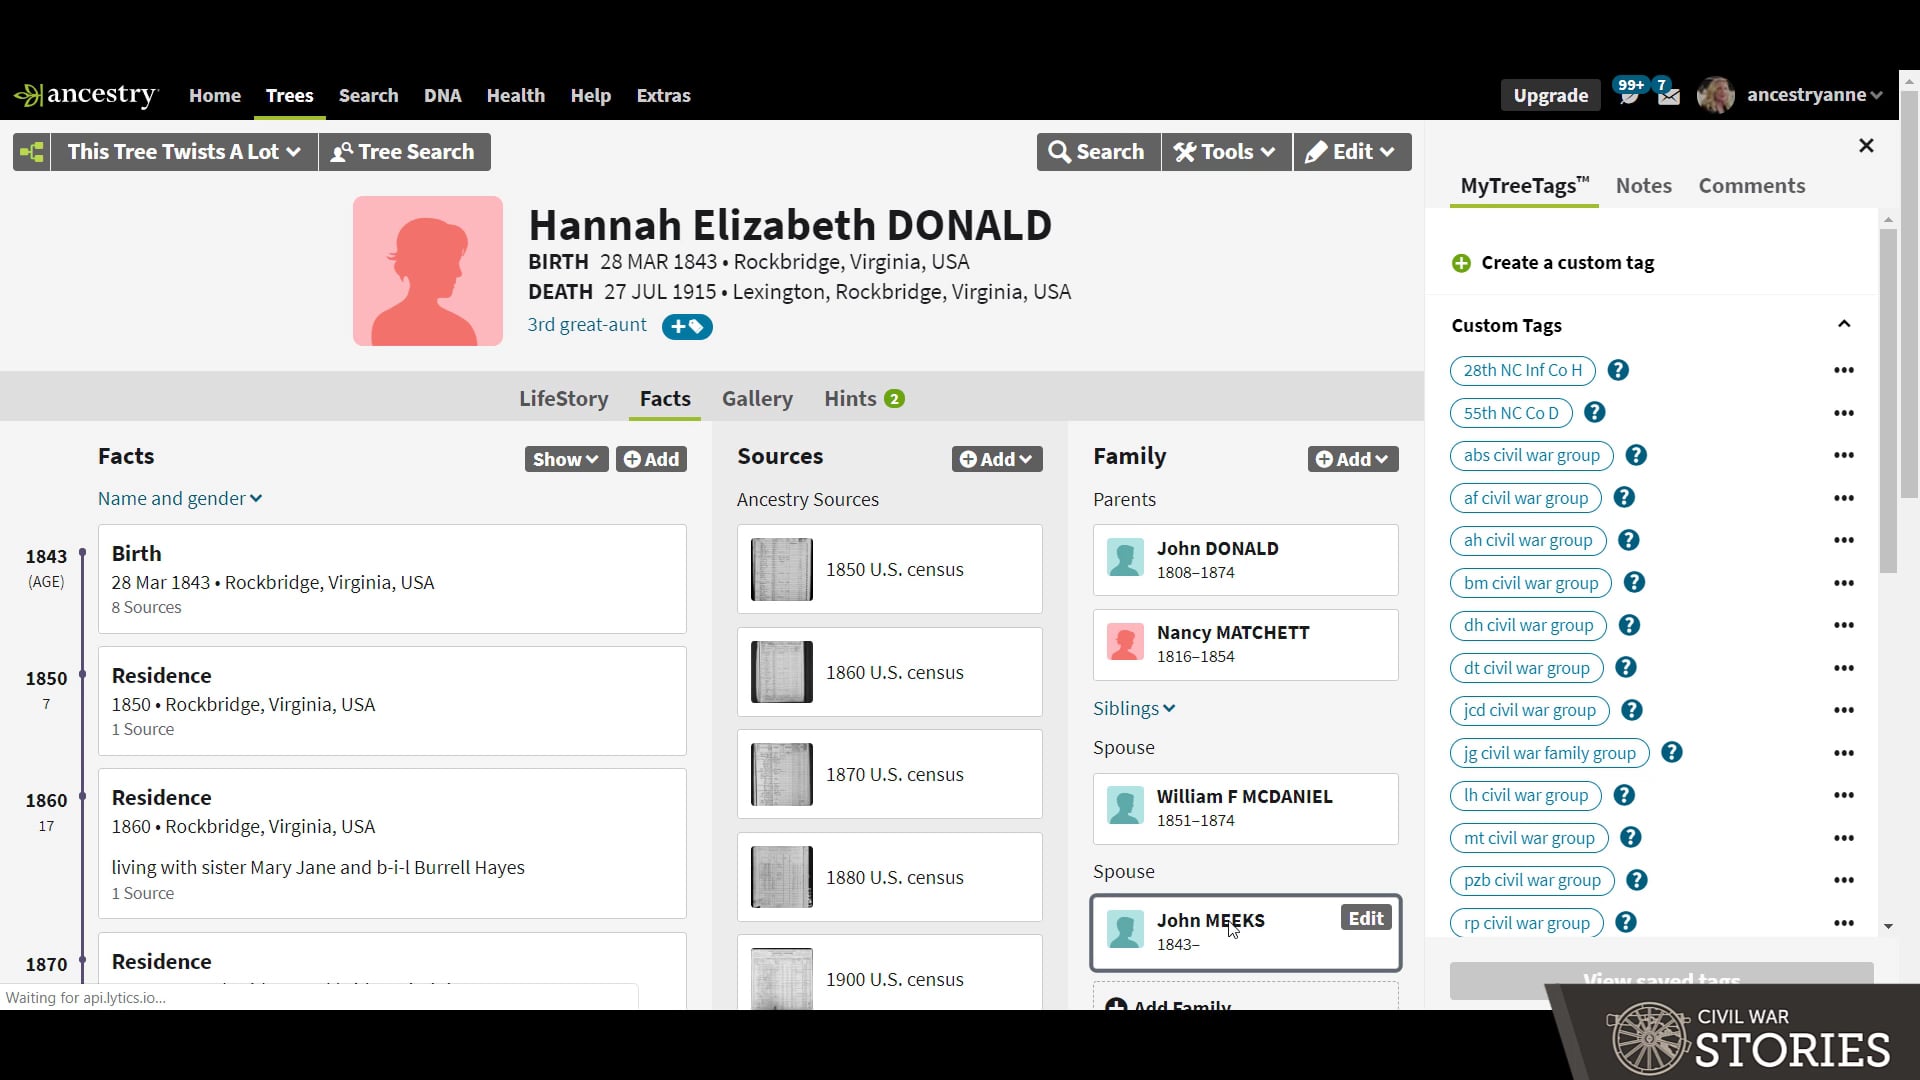This screenshot has height=1080, width=1920.
Task: Open ellipsis menu for abs civil war group
Action: tap(1844, 455)
